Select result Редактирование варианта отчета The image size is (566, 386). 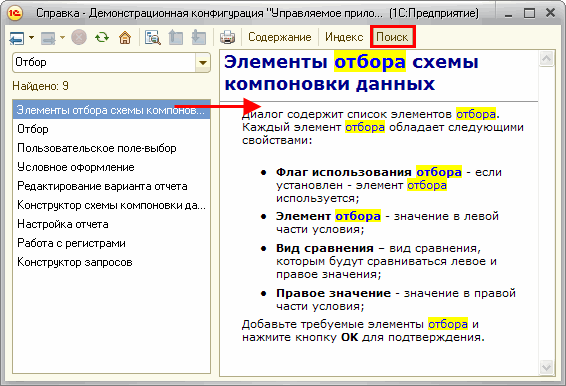coord(112,186)
